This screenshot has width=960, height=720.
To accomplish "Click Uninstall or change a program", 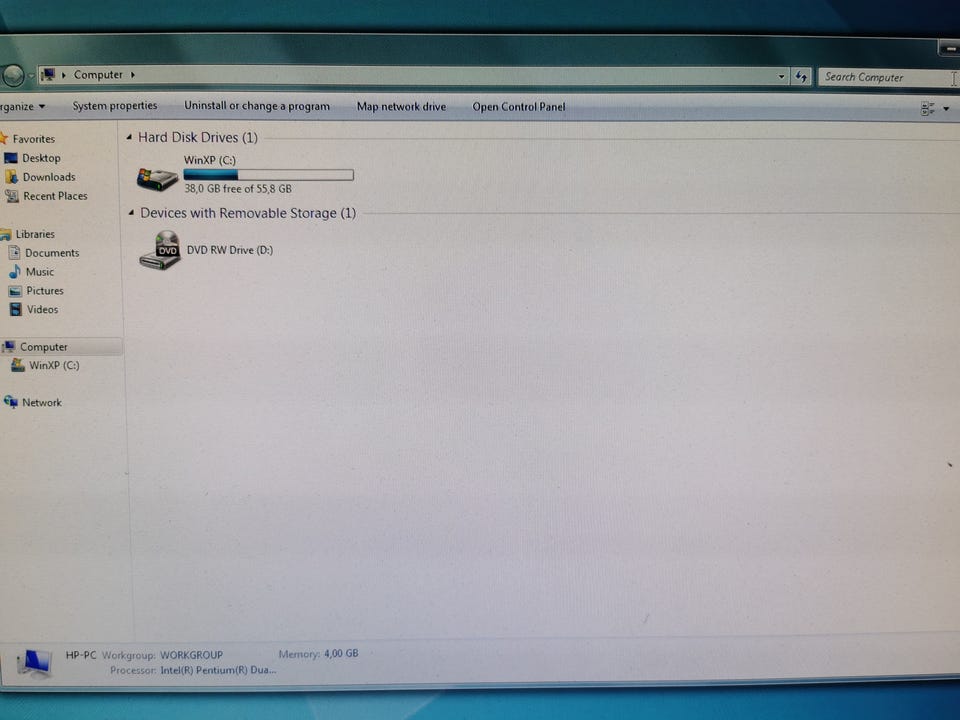I will (257, 106).
